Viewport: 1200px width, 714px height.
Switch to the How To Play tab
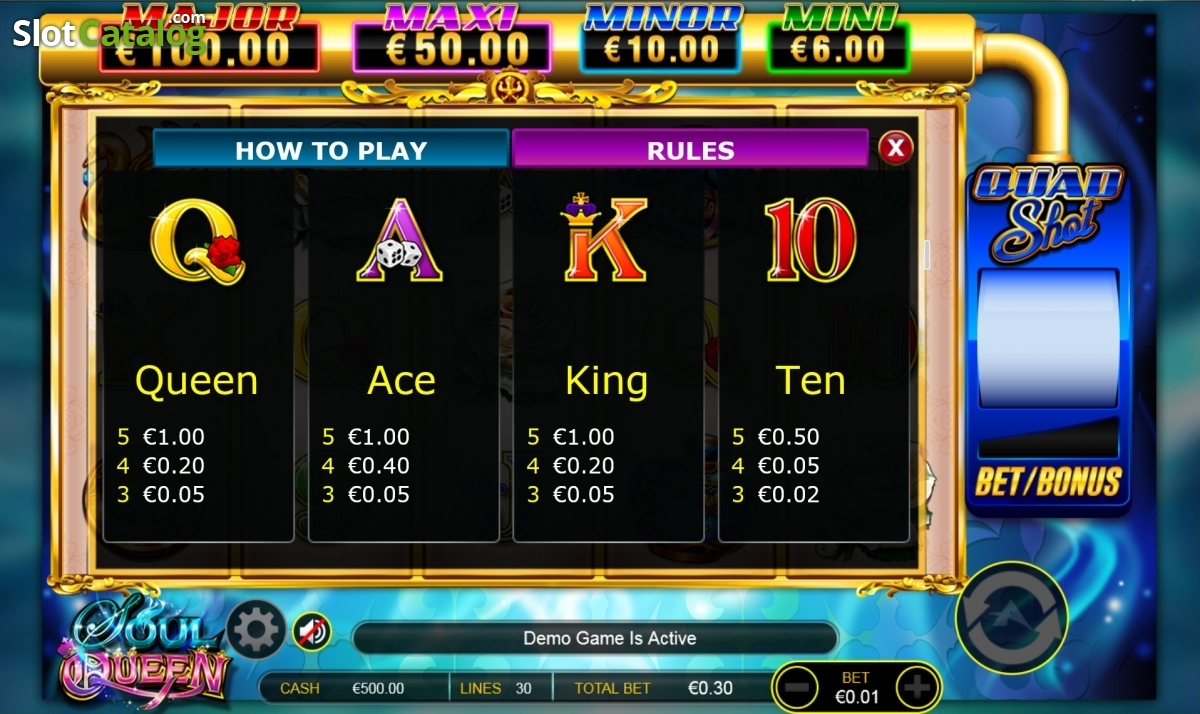(x=331, y=150)
